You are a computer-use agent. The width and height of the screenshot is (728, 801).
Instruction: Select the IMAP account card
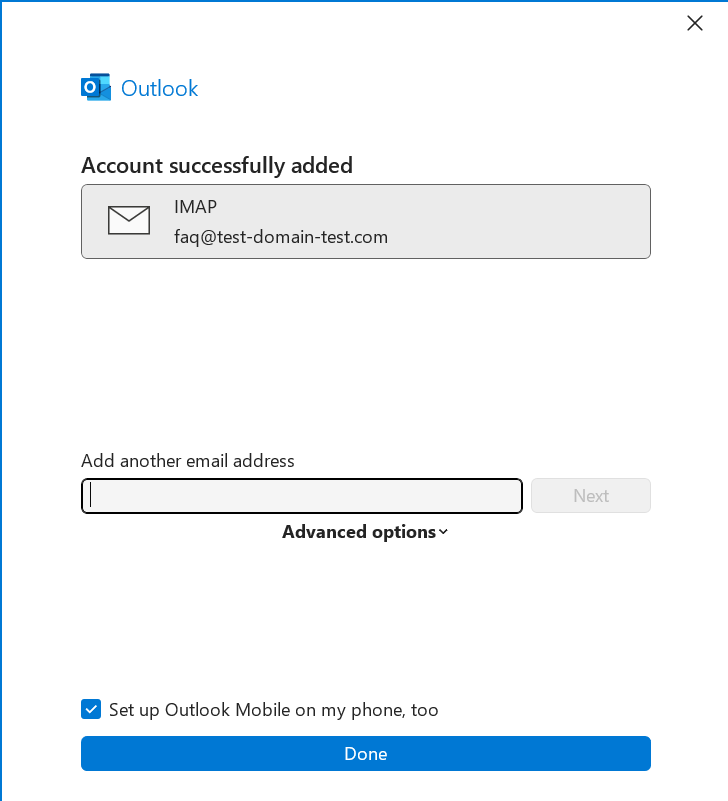(x=365, y=221)
